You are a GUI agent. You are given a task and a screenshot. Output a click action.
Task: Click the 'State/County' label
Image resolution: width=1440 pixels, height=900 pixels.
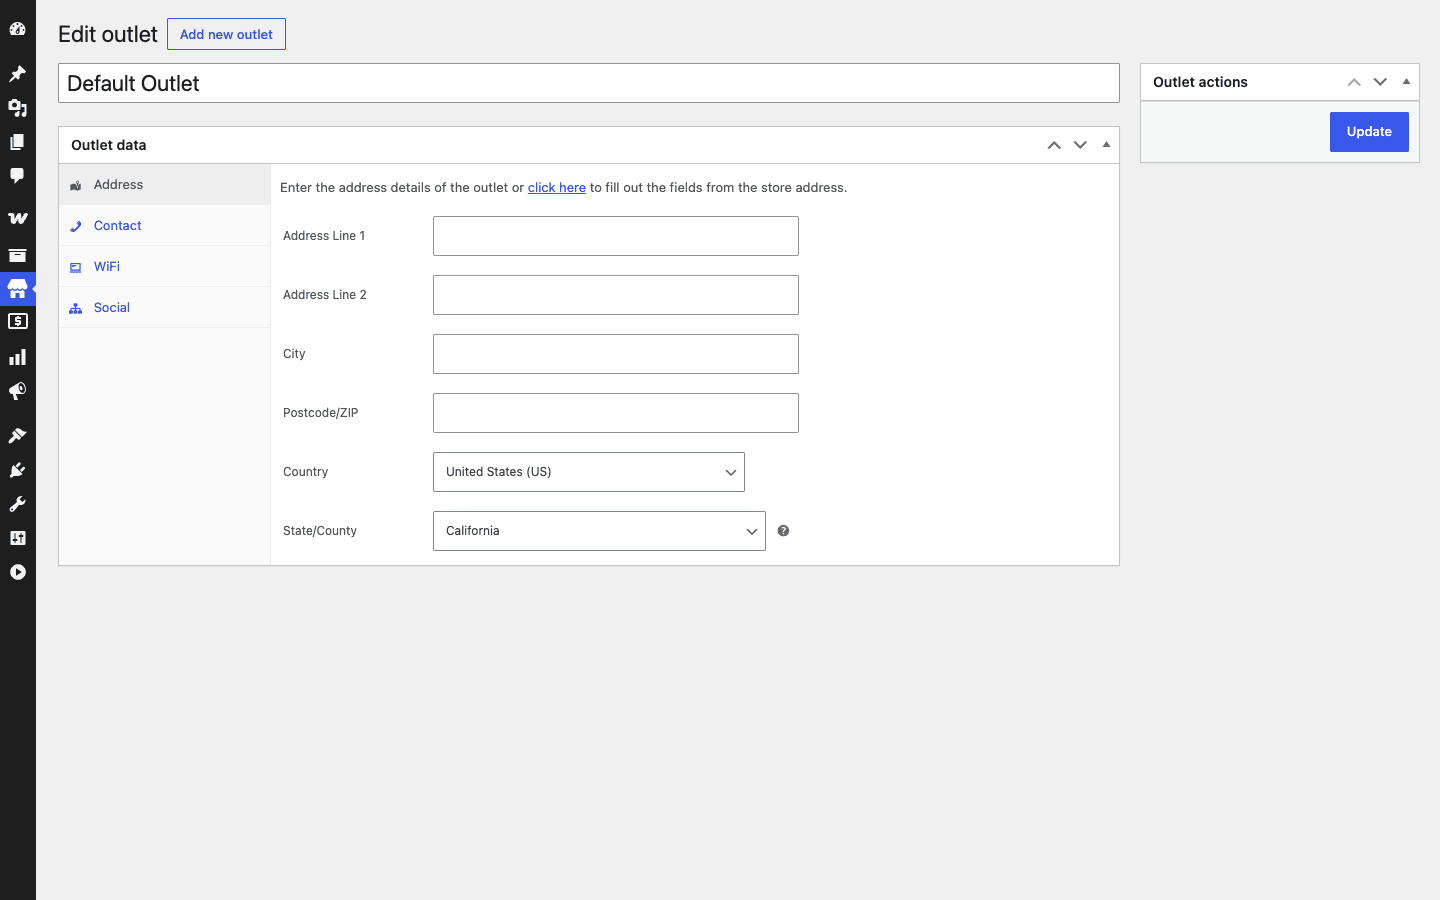click(x=320, y=531)
